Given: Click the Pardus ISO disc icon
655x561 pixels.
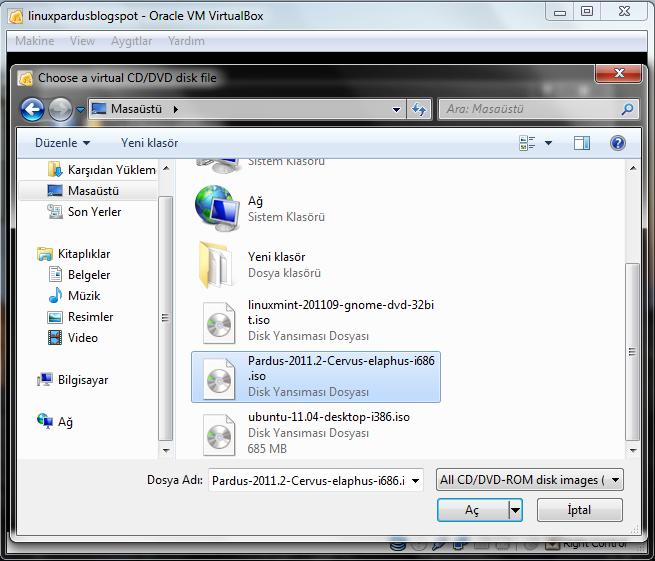Looking at the screenshot, I should (x=219, y=379).
